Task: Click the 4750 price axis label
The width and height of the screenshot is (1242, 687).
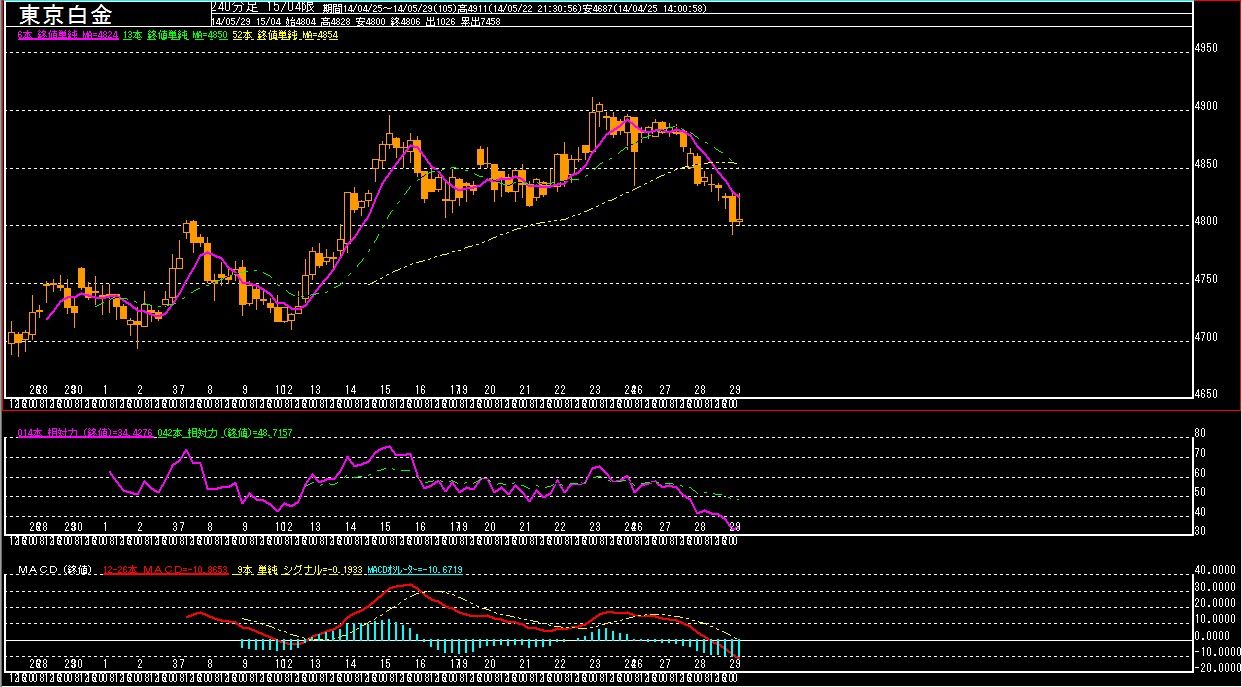Action: tap(1209, 279)
